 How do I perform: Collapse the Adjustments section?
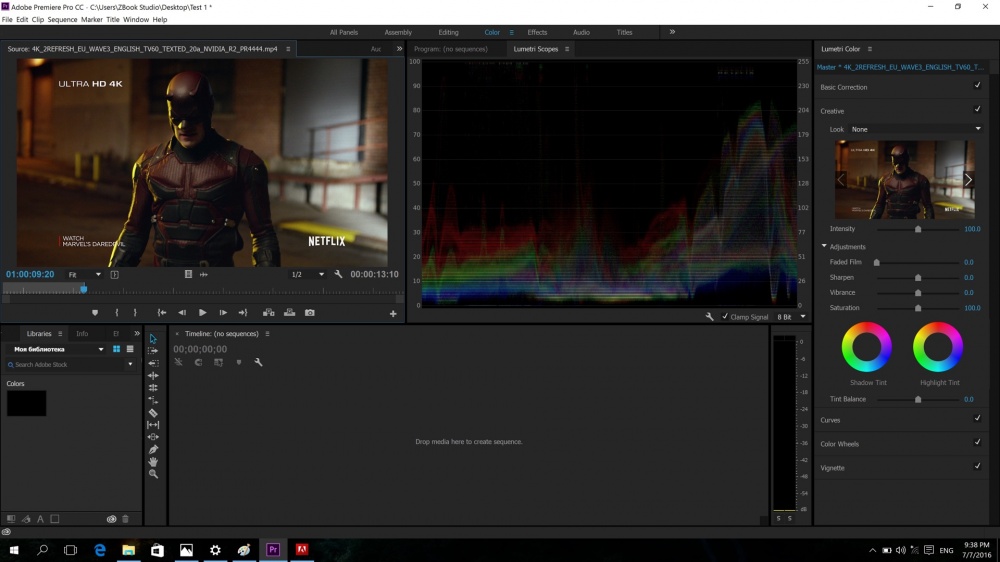pyautogui.click(x=825, y=246)
